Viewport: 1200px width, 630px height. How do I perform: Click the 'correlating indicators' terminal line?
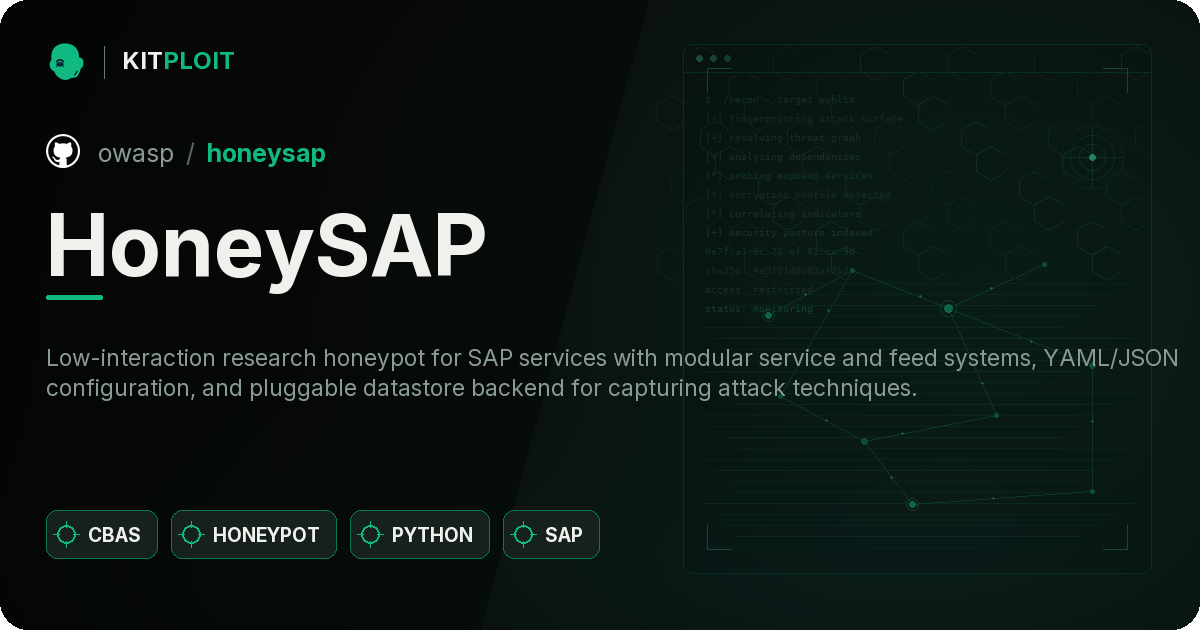(783, 214)
